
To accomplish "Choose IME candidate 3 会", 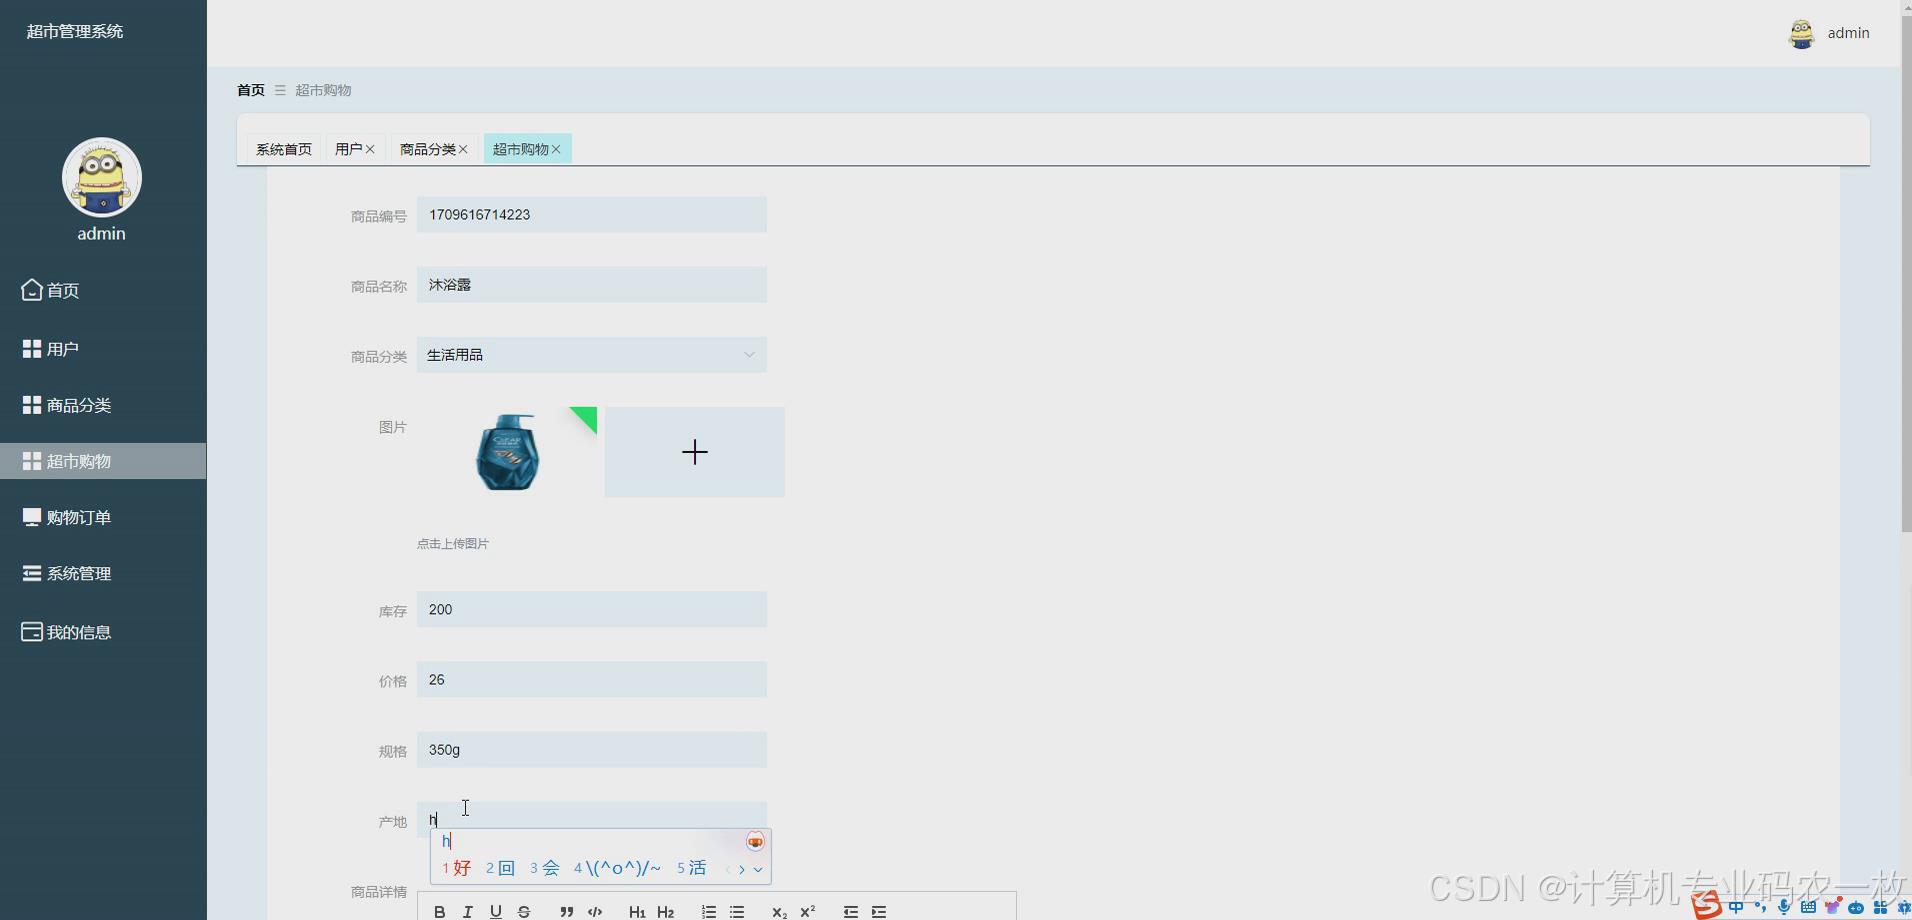I will [545, 868].
